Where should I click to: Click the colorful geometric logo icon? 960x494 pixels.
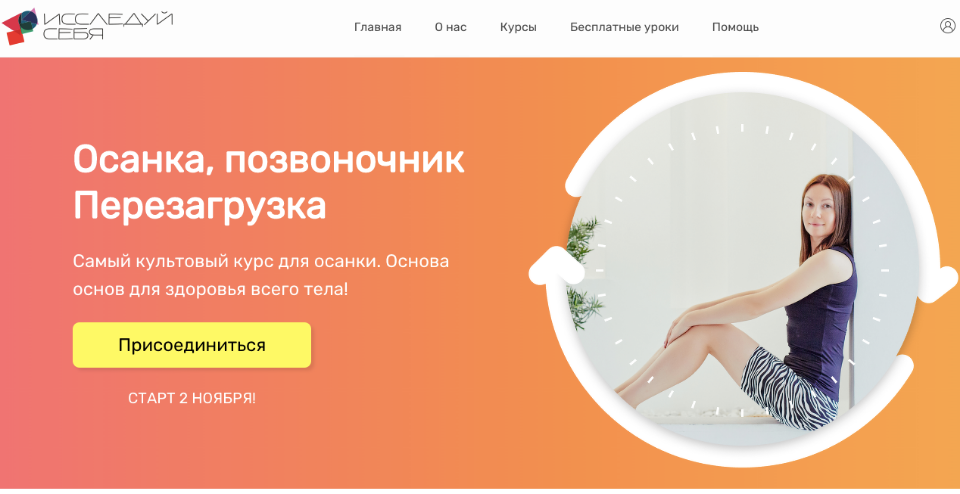click(x=20, y=26)
